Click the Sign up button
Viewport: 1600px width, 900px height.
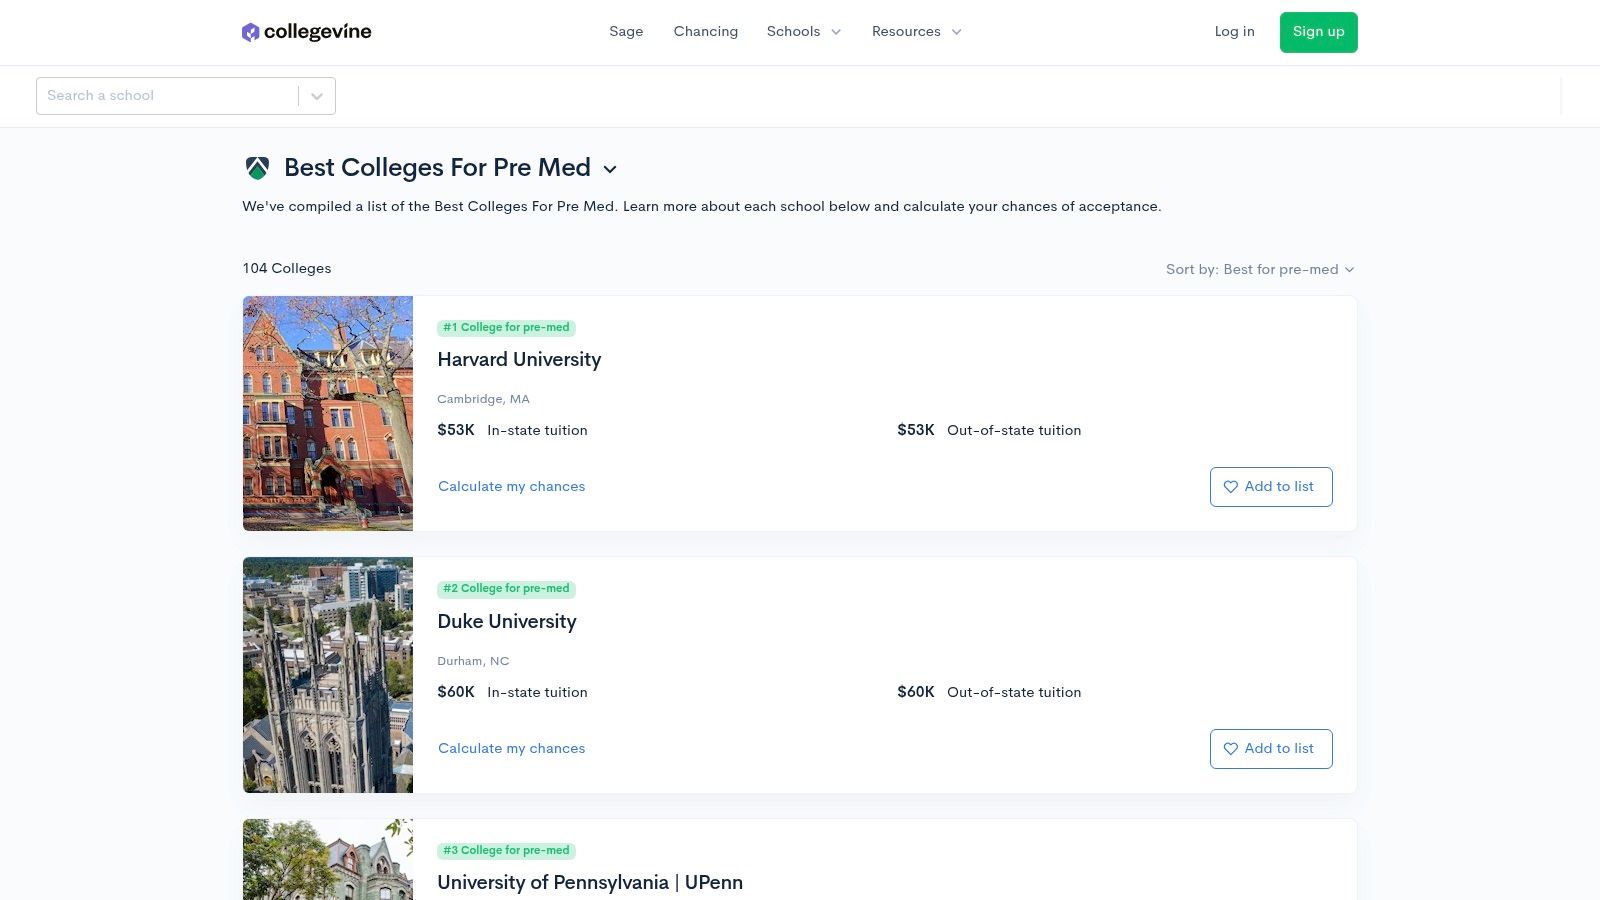pos(1318,31)
